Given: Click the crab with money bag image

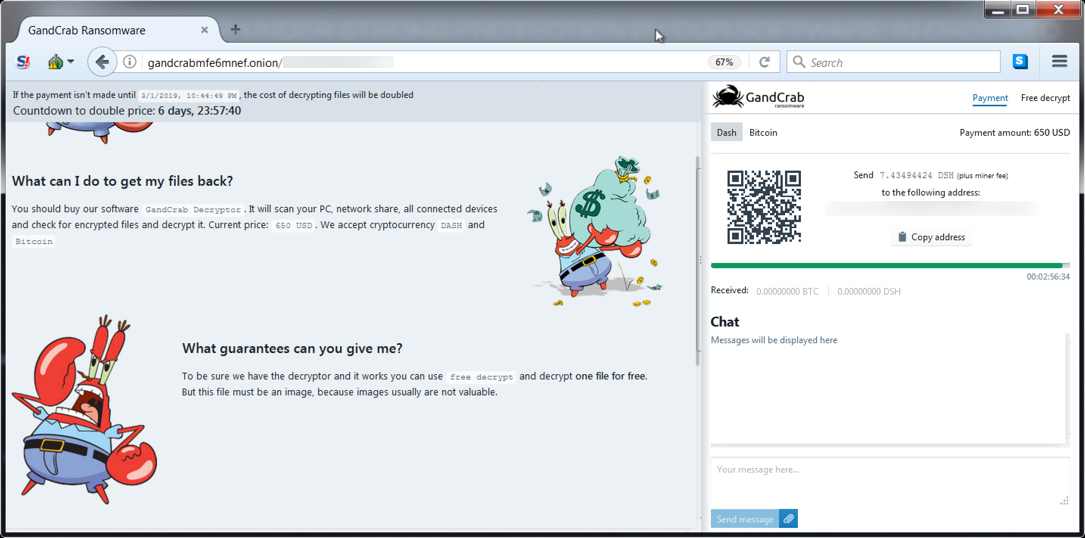Looking at the screenshot, I should point(596,232).
